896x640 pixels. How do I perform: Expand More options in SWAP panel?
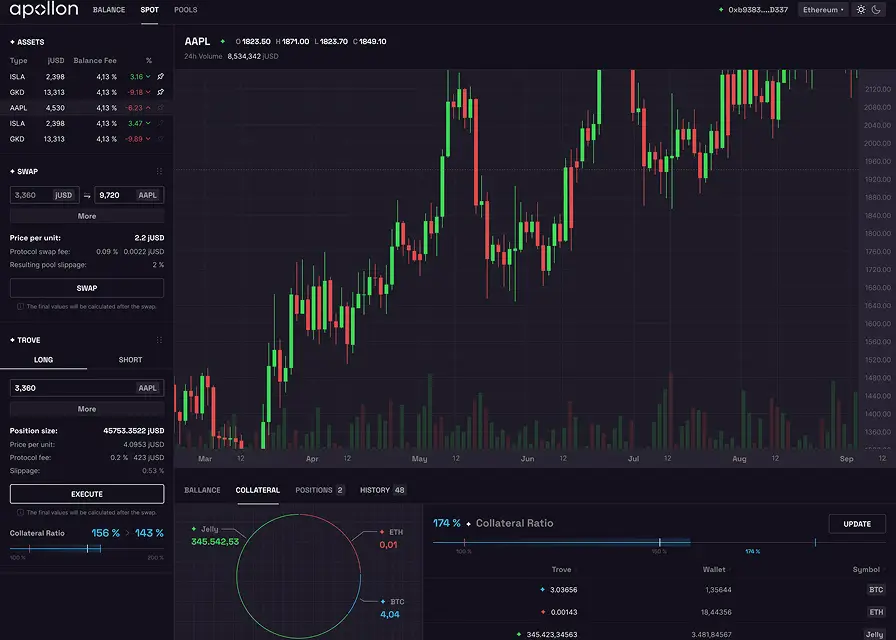[x=87, y=216]
